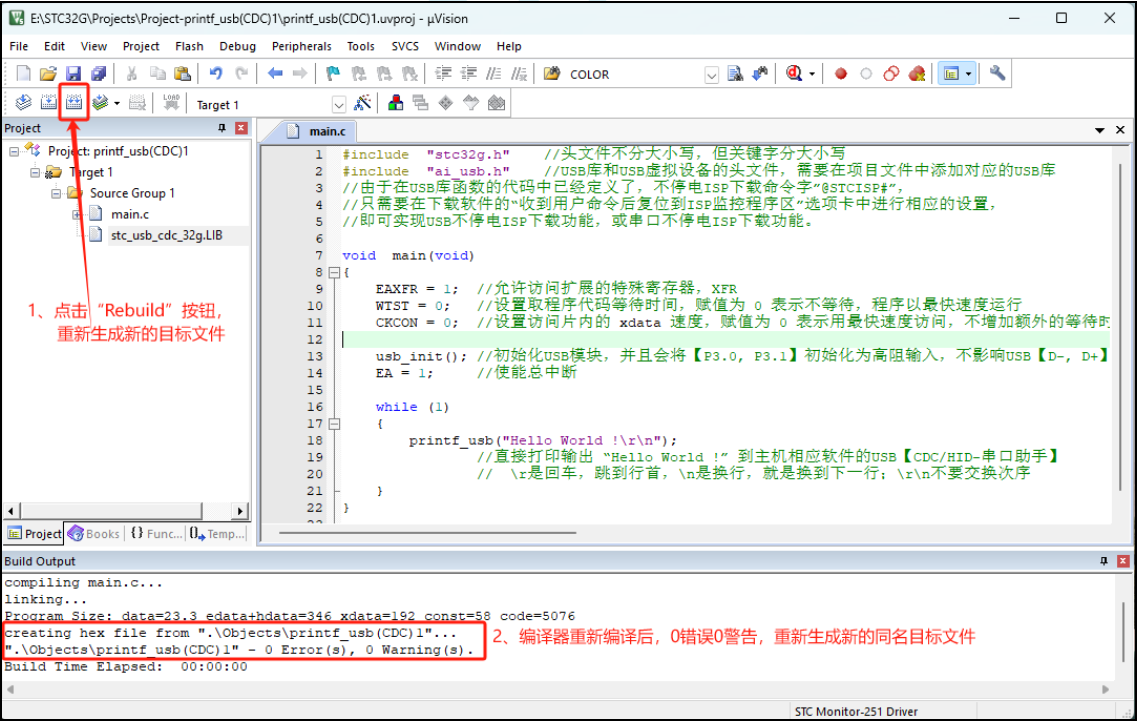This screenshot has height=727, width=1144.
Task: Click the Rebuild all target files icon
Action: point(74,103)
